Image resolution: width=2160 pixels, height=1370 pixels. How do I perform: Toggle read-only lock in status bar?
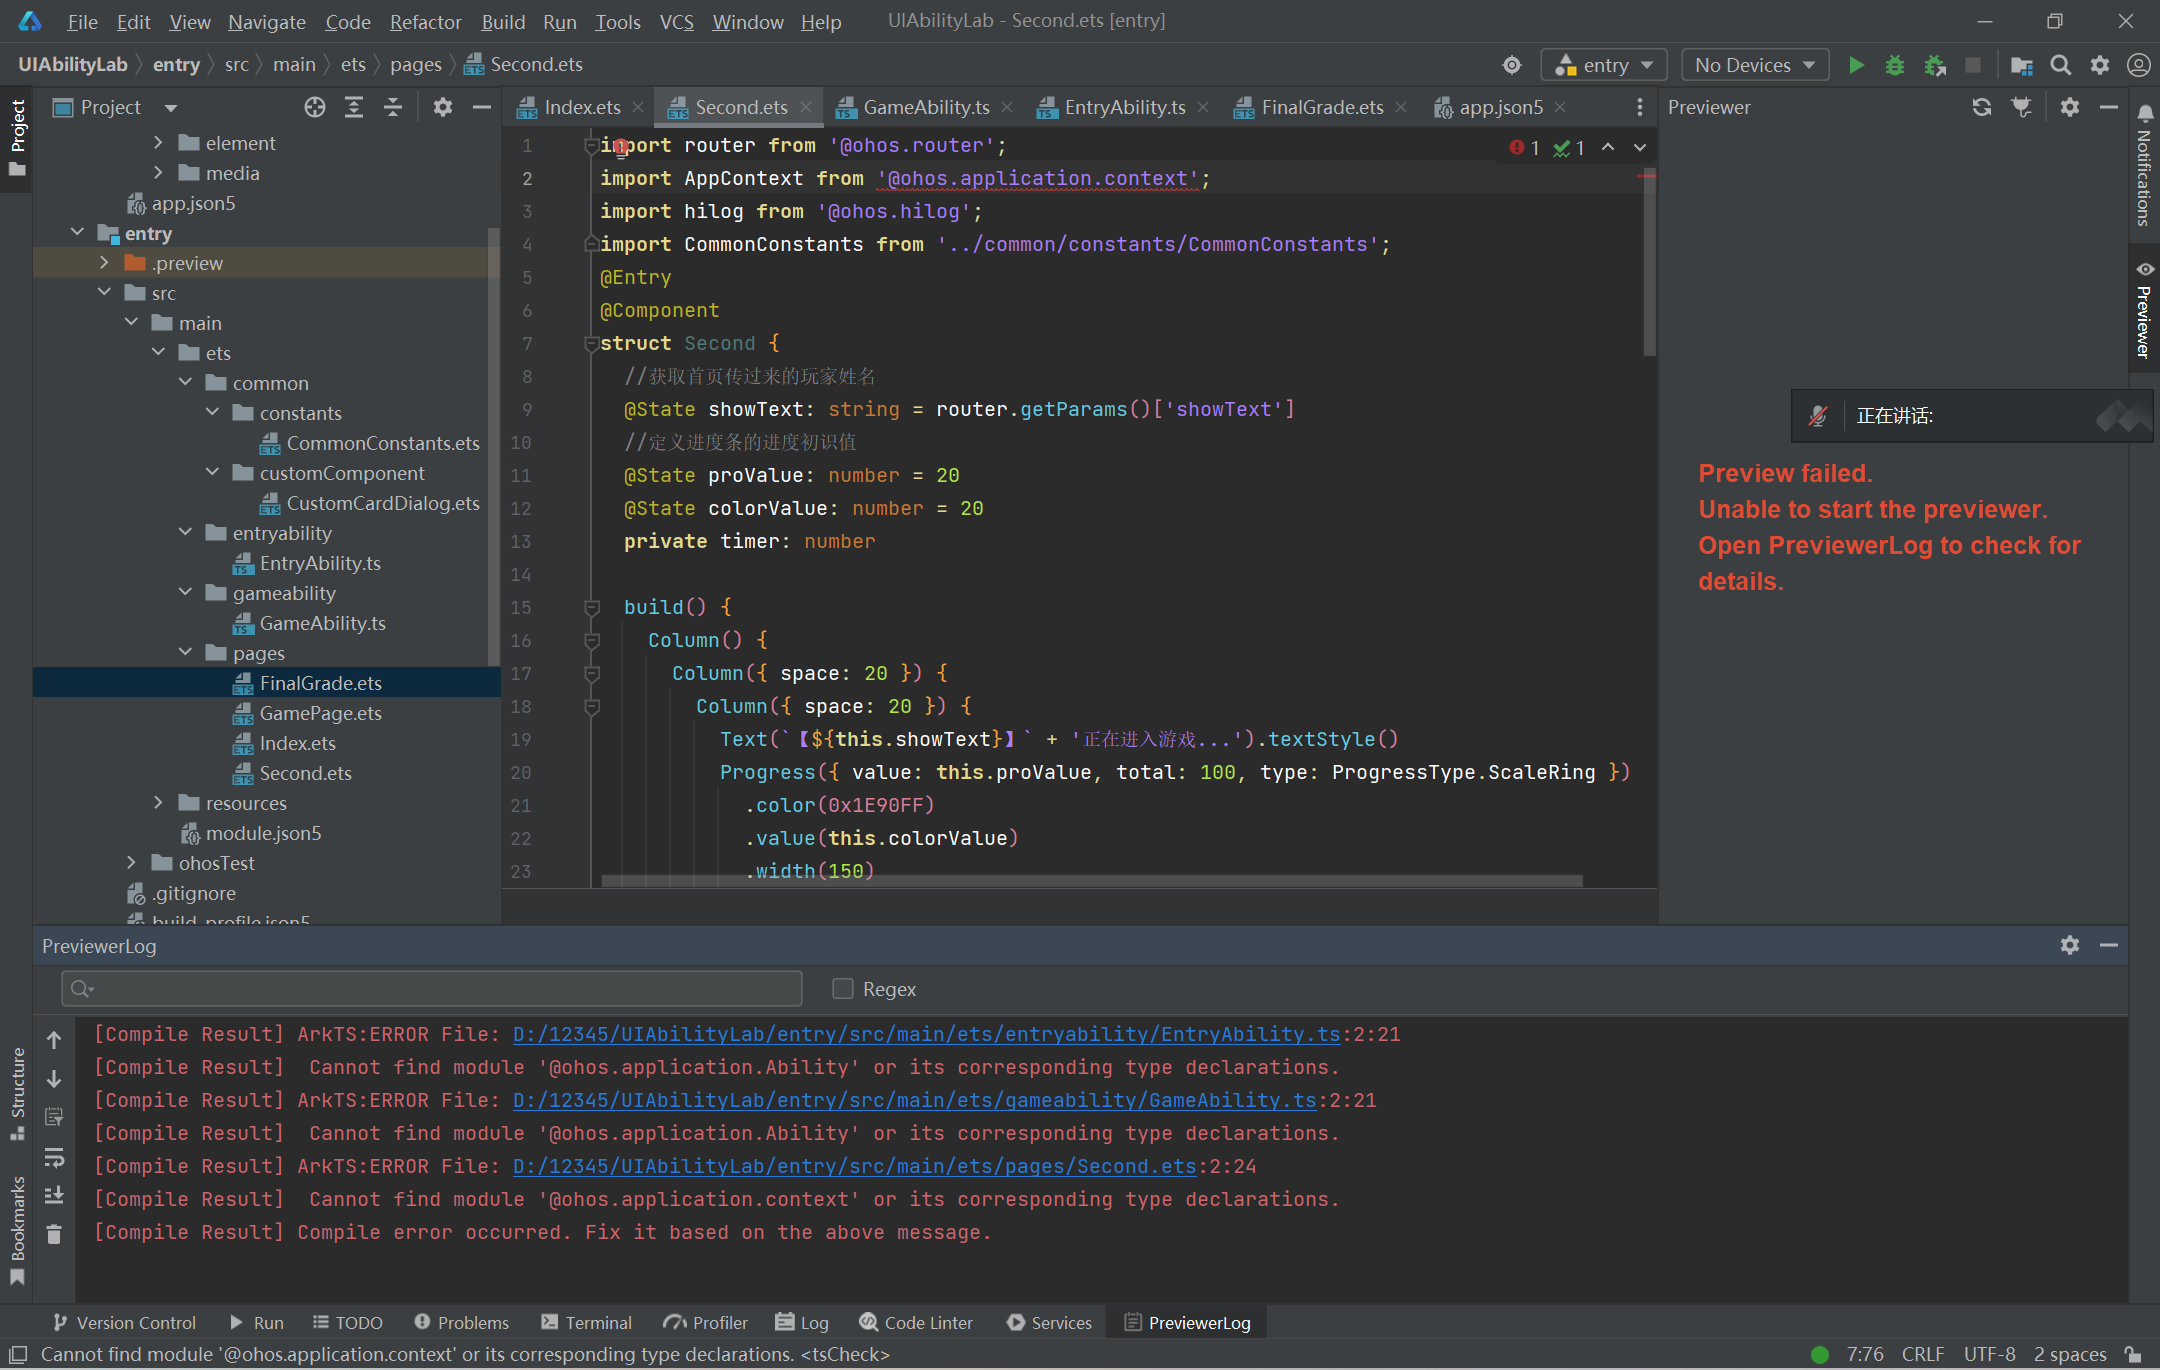[2133, 1354]
